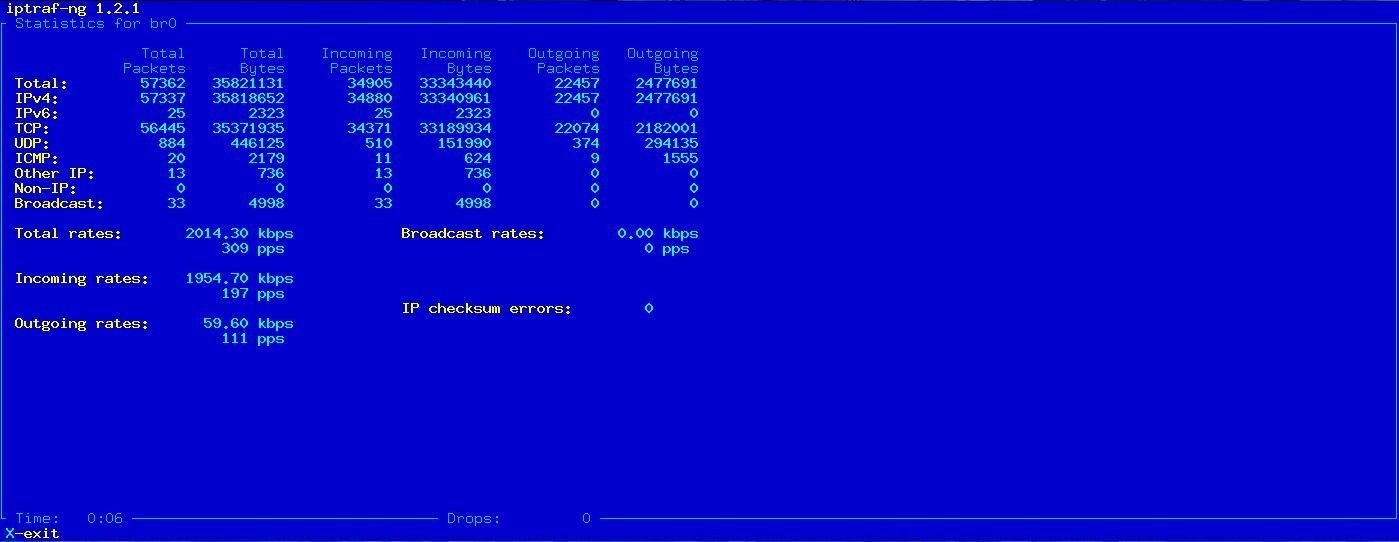This screenshot has height=542, width=1399.
Task: Select the Broadcast: row label
Action: pyautogui.click(x=59, y=203)
